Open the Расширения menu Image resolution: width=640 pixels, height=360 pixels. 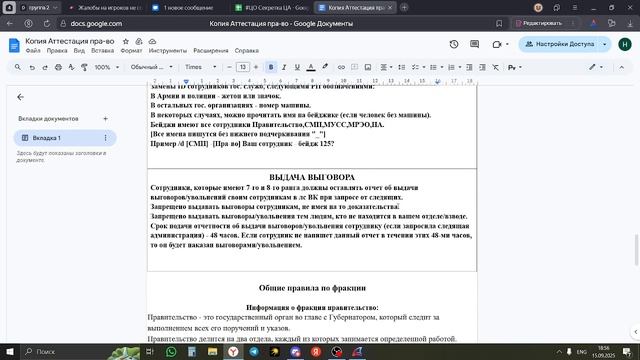tap(211, 51)
